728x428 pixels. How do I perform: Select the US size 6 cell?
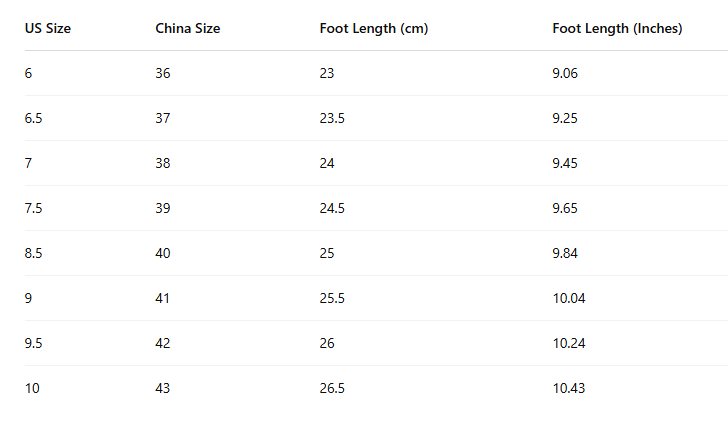(x=28, y=73)
